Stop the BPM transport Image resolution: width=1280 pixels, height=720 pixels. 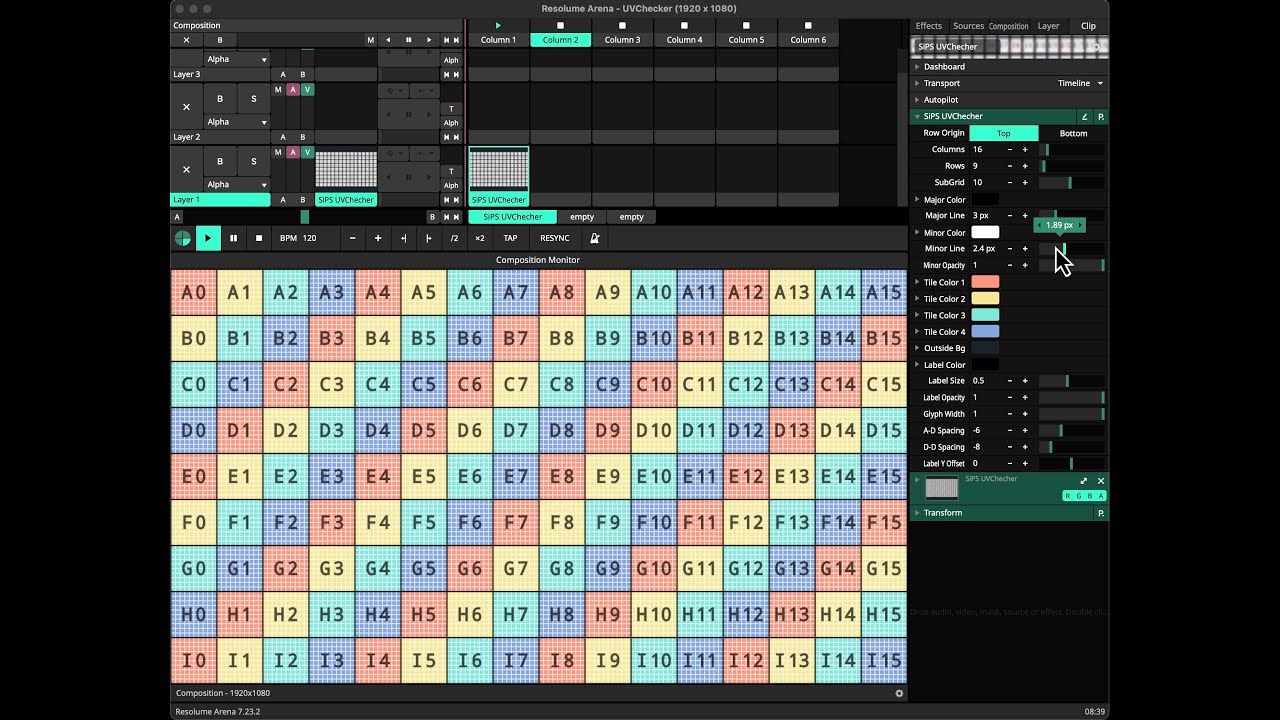(259, 238)
